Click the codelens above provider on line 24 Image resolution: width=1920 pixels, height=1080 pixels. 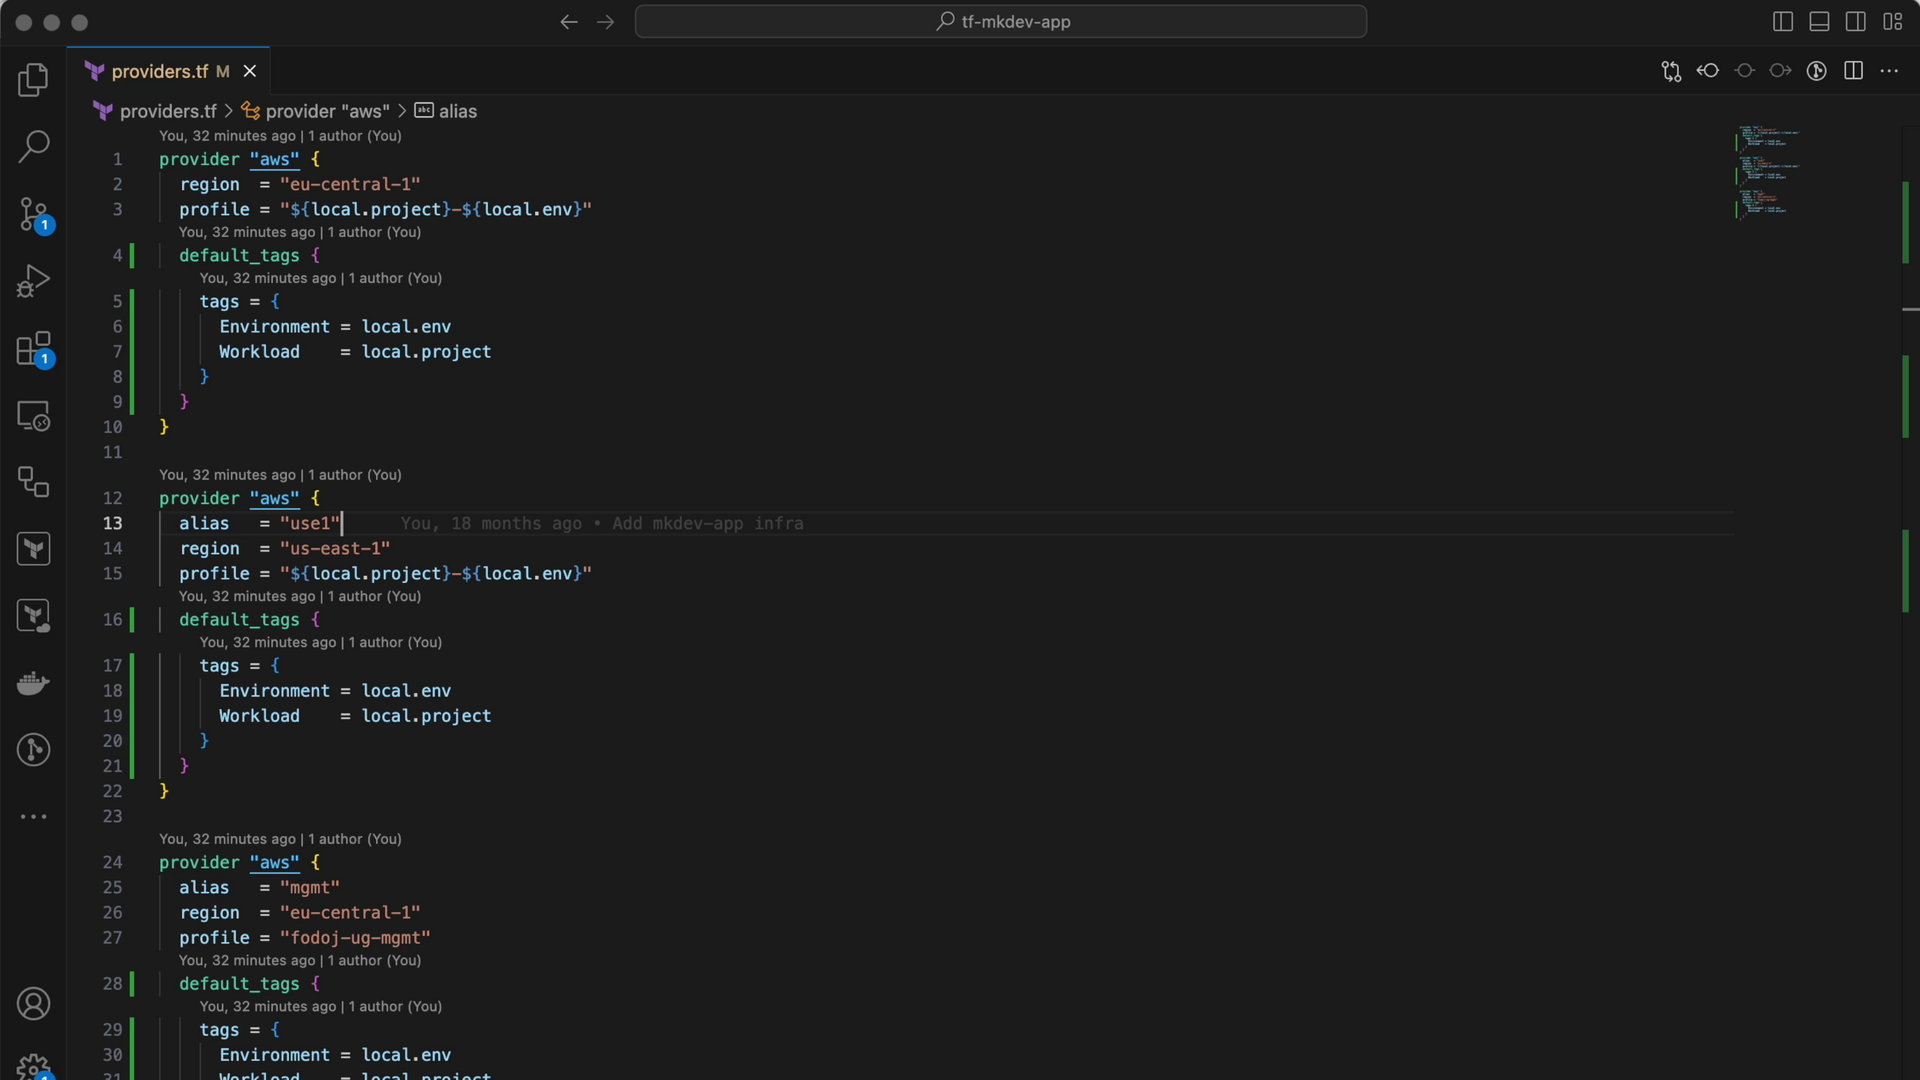click(x=280, y=839)
